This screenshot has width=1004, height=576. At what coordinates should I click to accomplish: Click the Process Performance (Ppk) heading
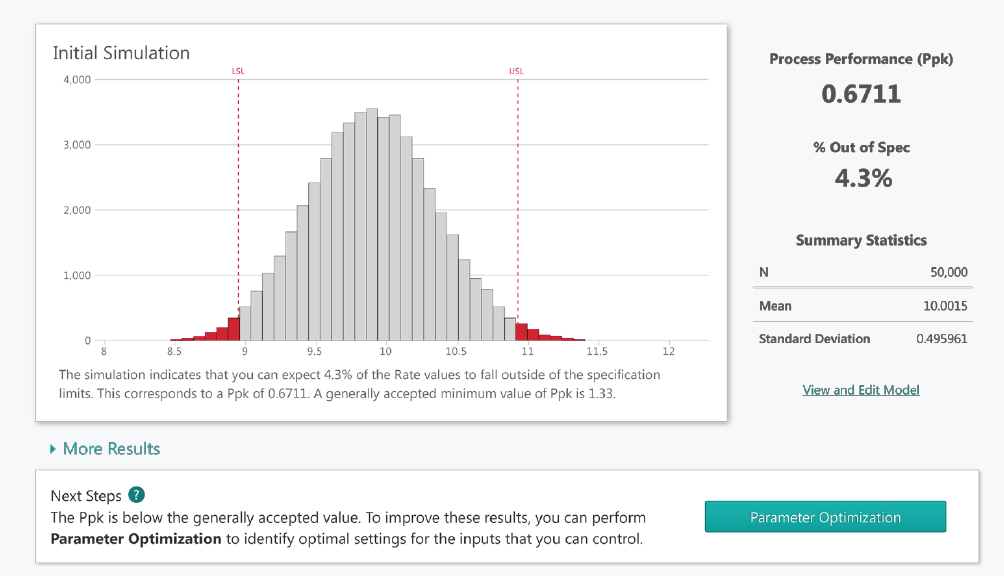tap(861, 59)
